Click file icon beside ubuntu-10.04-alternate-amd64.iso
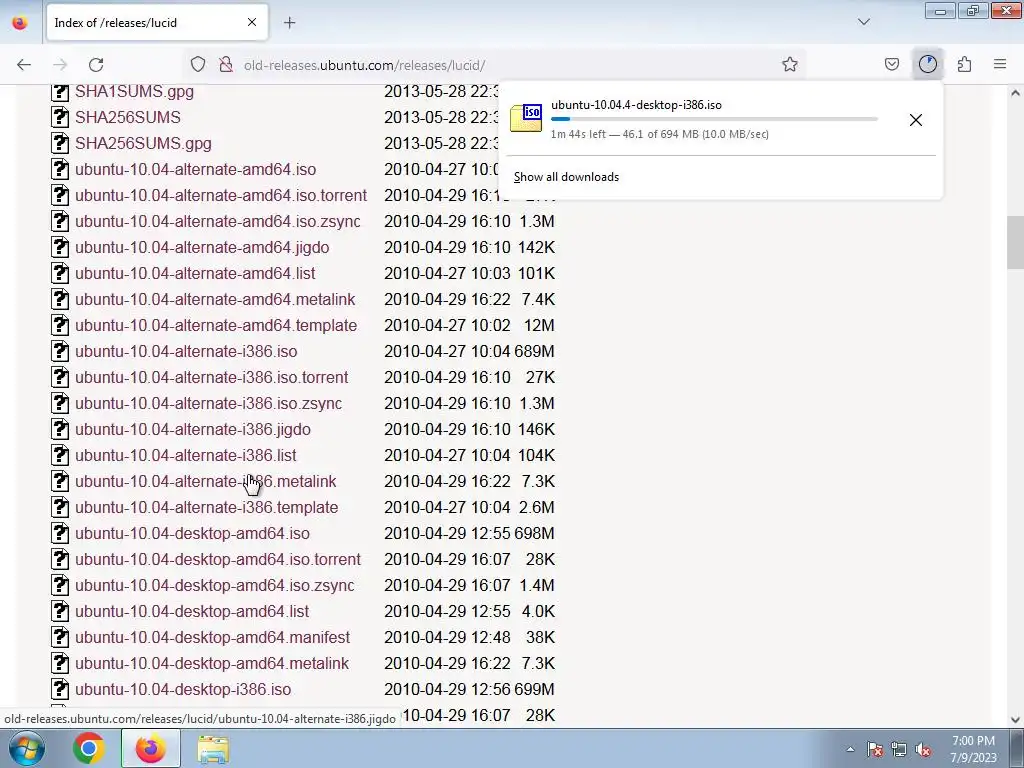 tap(60, 170)
